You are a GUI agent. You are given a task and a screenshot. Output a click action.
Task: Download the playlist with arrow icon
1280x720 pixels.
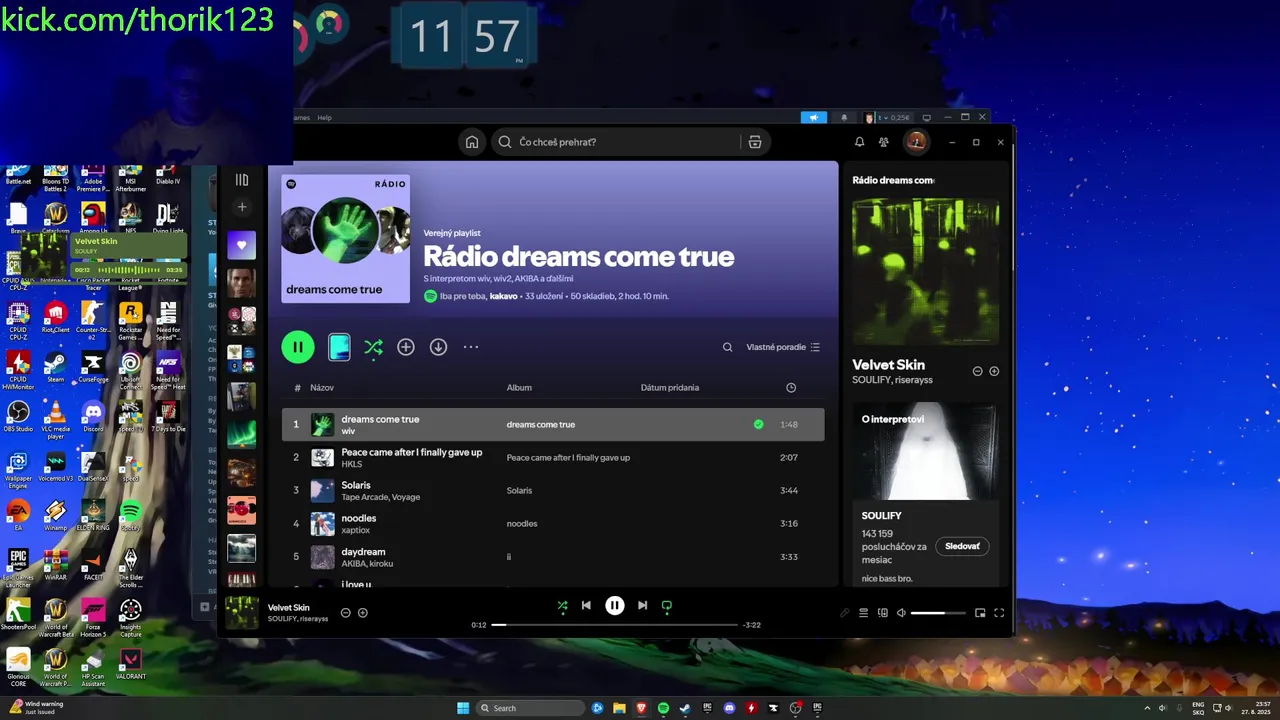click(438, 347)
